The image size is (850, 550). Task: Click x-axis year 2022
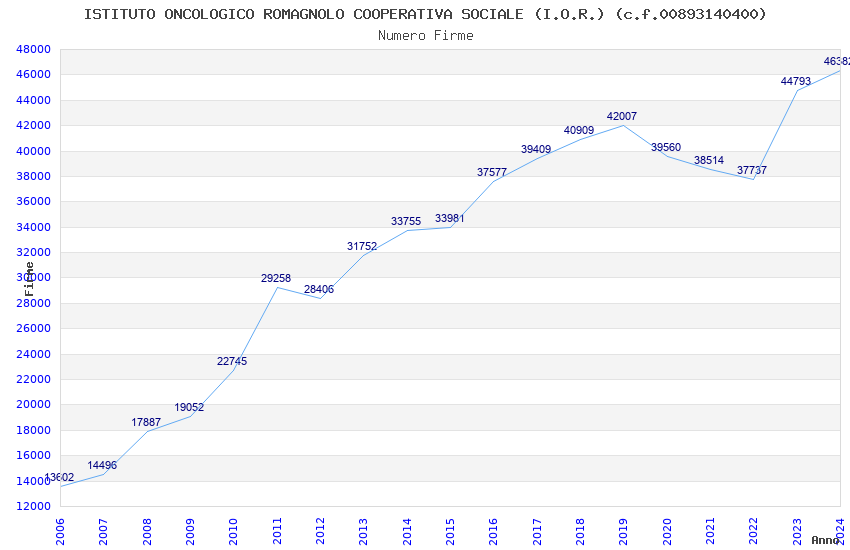pyautogui.click(x=754, y=532)
